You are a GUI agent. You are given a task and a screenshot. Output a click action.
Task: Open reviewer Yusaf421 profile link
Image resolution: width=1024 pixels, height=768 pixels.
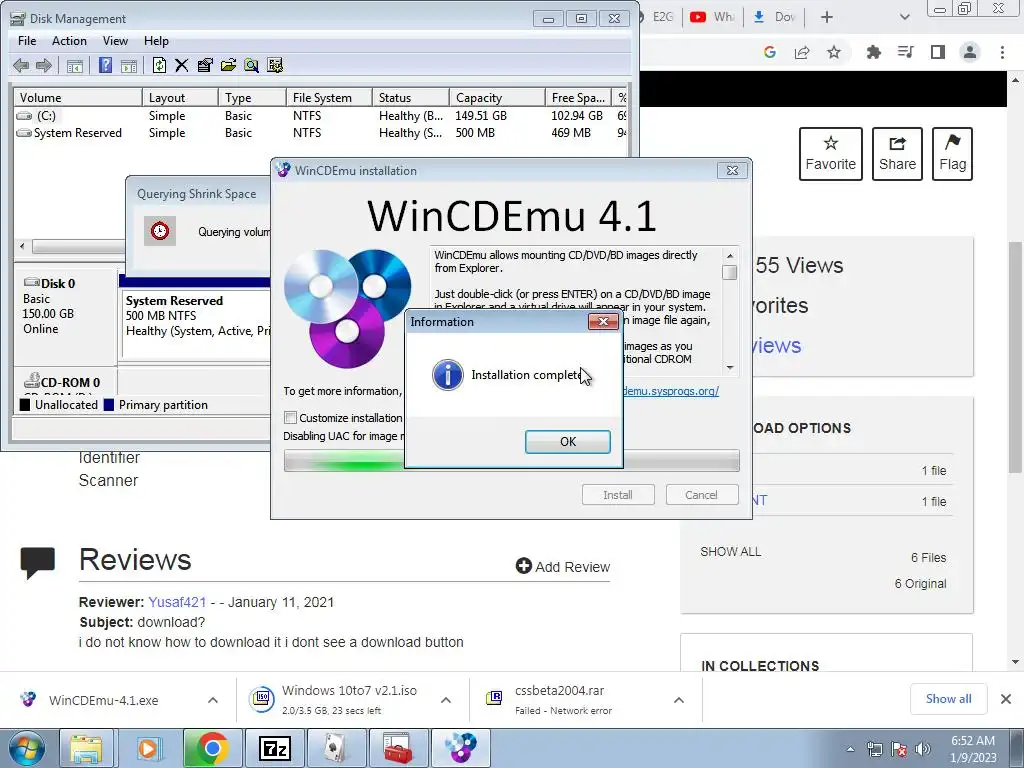[x=177, y=602]
